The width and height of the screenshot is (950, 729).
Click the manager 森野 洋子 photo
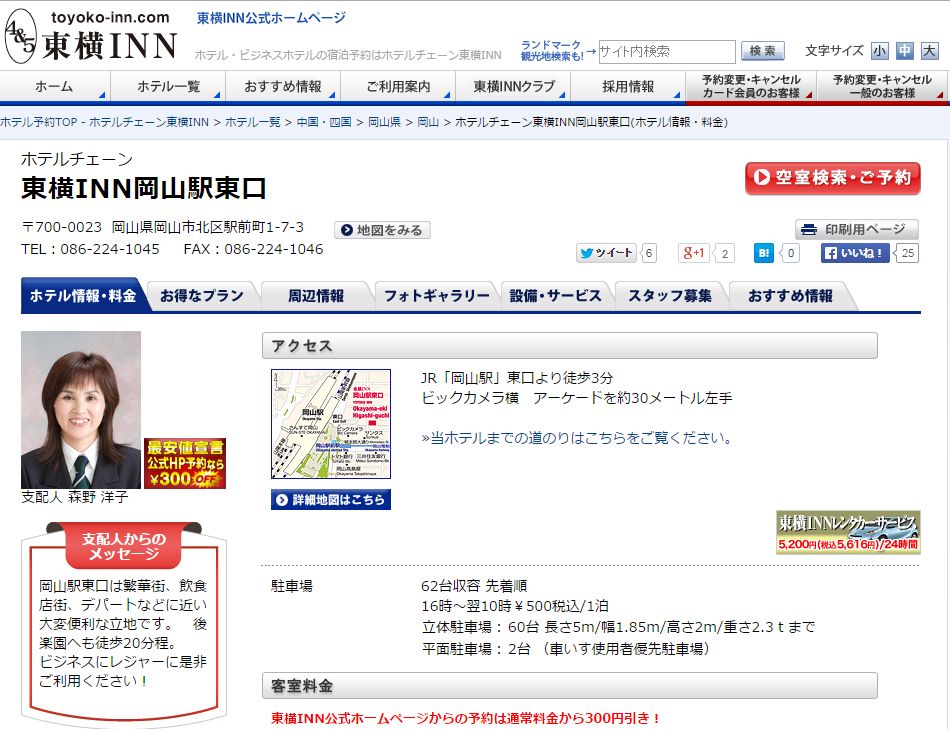coord(81,410)
